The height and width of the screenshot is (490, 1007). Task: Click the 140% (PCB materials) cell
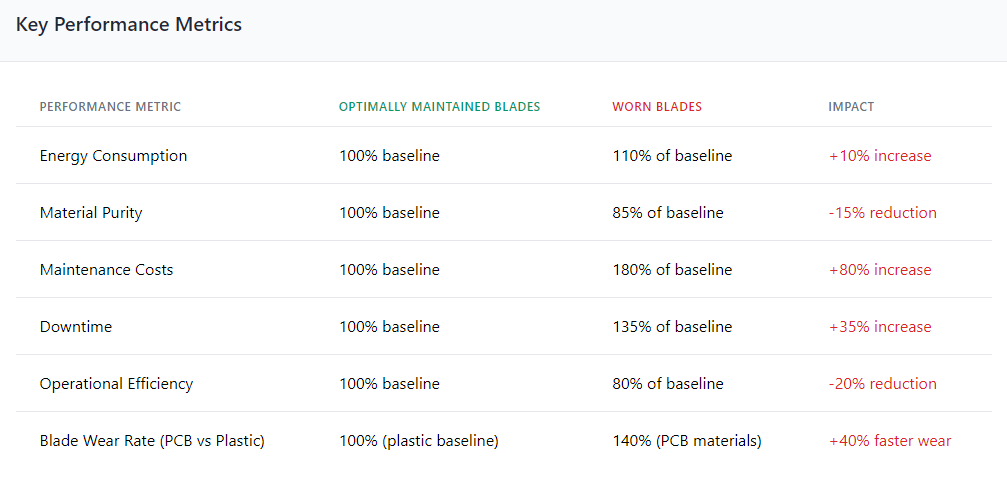pyautogui.click(x=687, y=441)
